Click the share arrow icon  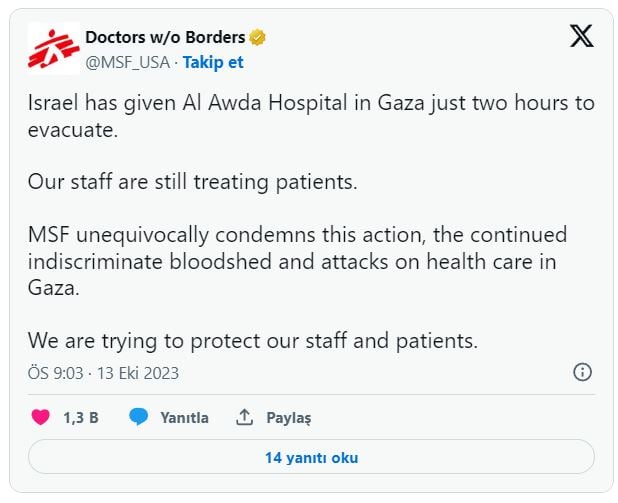[244, 417]
